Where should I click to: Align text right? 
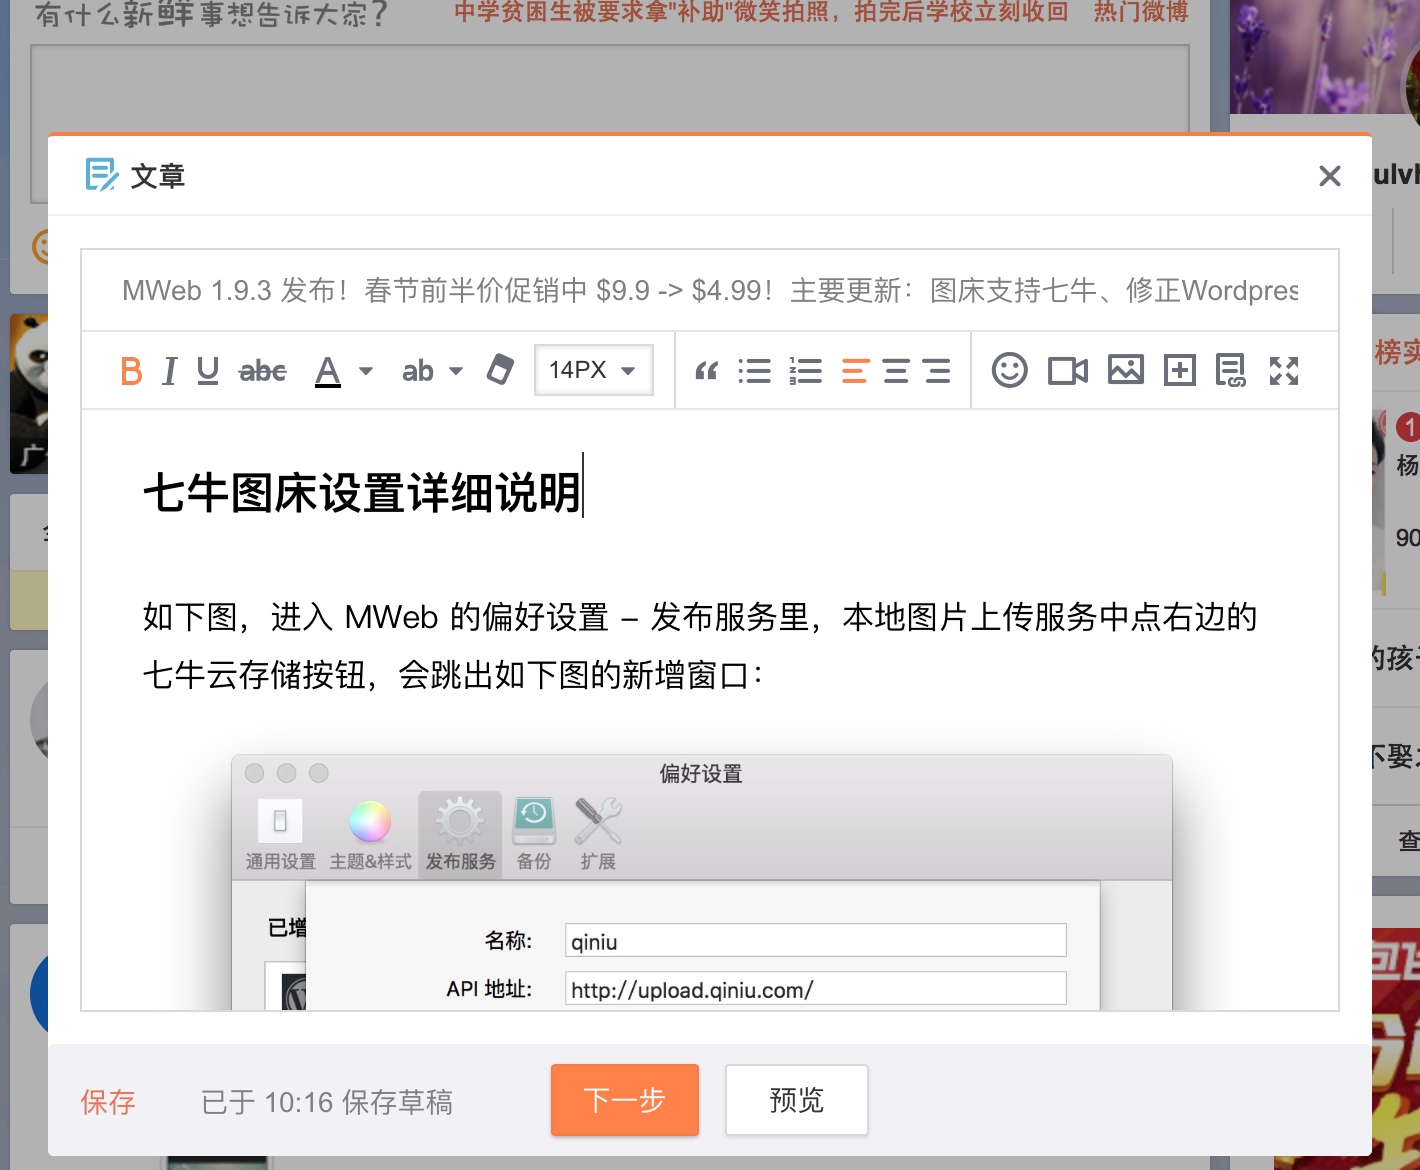937,371
